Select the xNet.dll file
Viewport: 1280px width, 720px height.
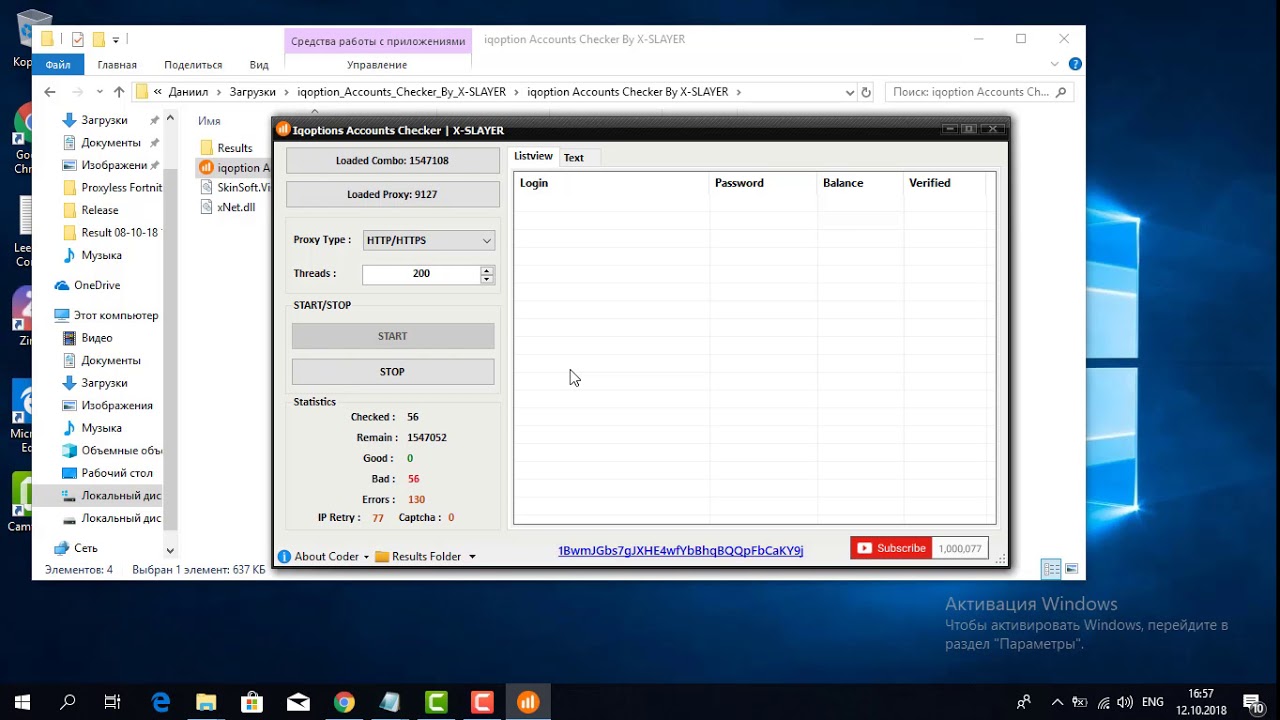[236, 208]
